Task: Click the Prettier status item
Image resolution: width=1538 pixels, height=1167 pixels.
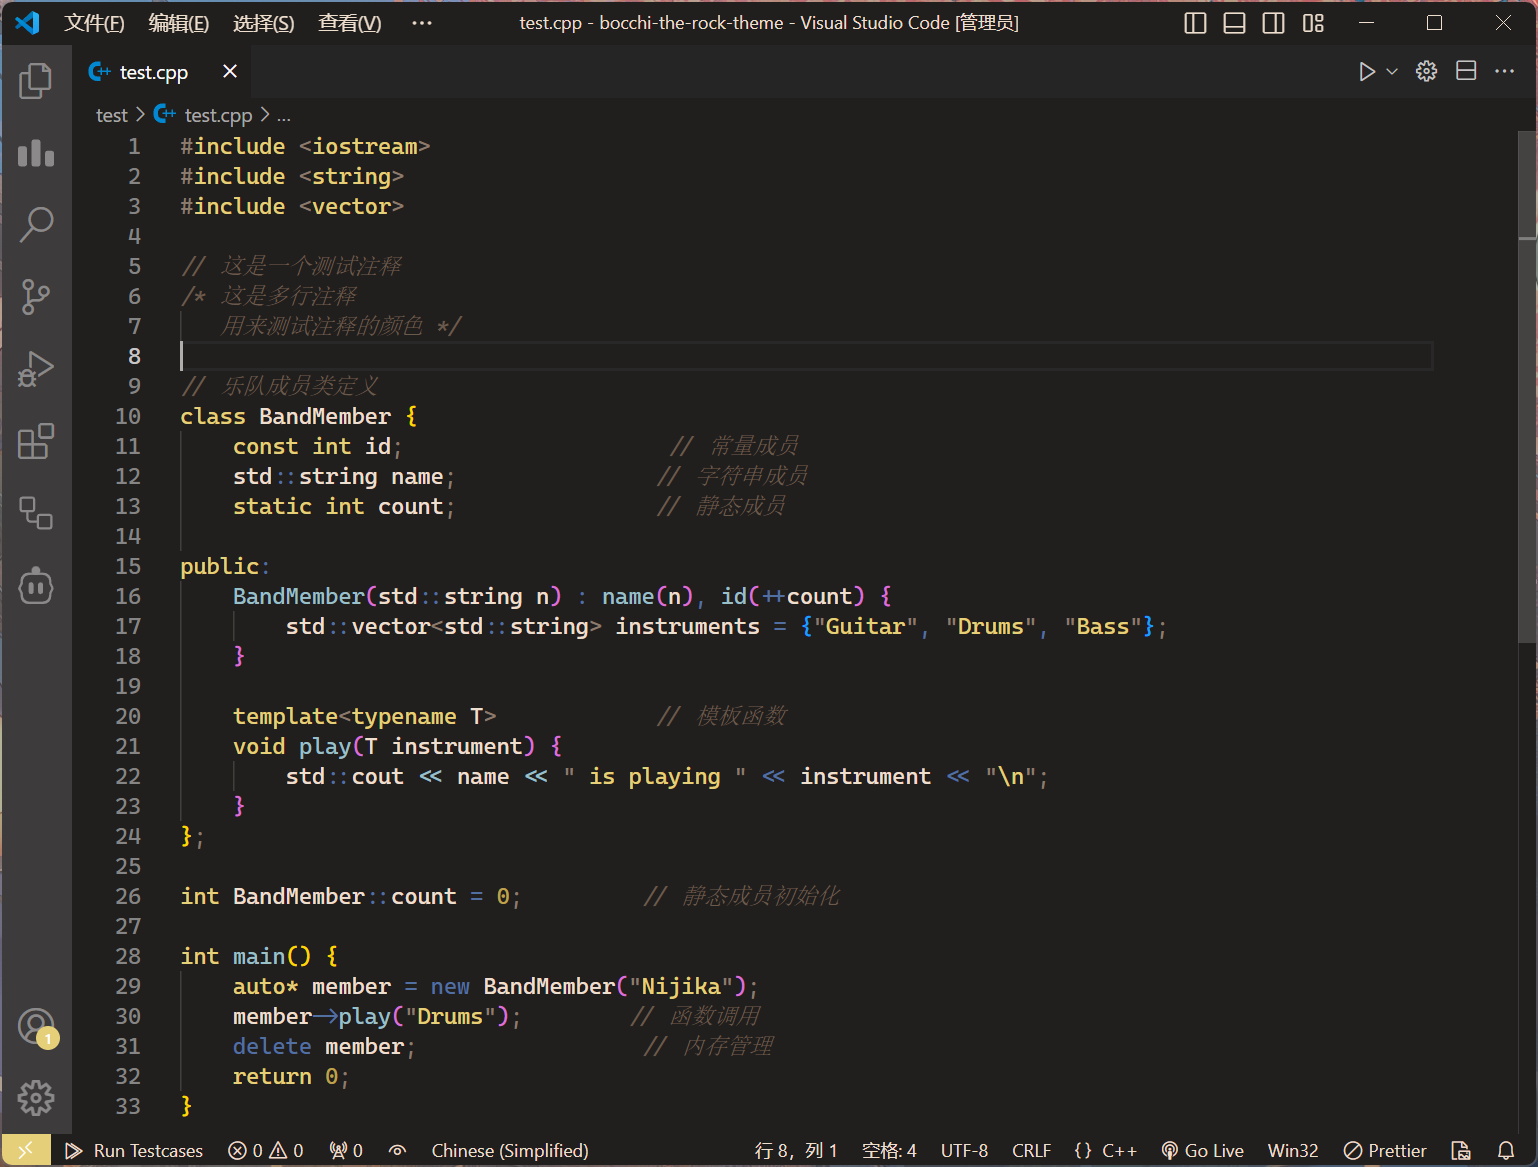Action: 1385,1151
